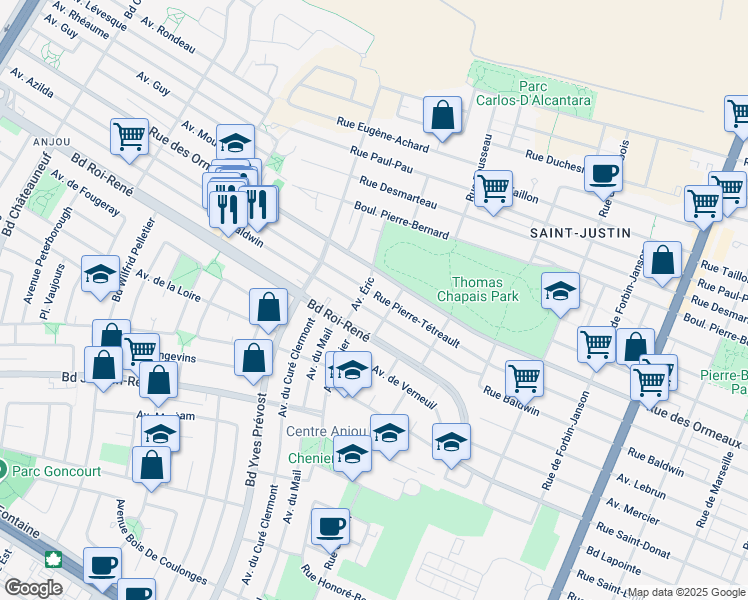Click Thomas Chapais Park label

(x=478, y=290)
